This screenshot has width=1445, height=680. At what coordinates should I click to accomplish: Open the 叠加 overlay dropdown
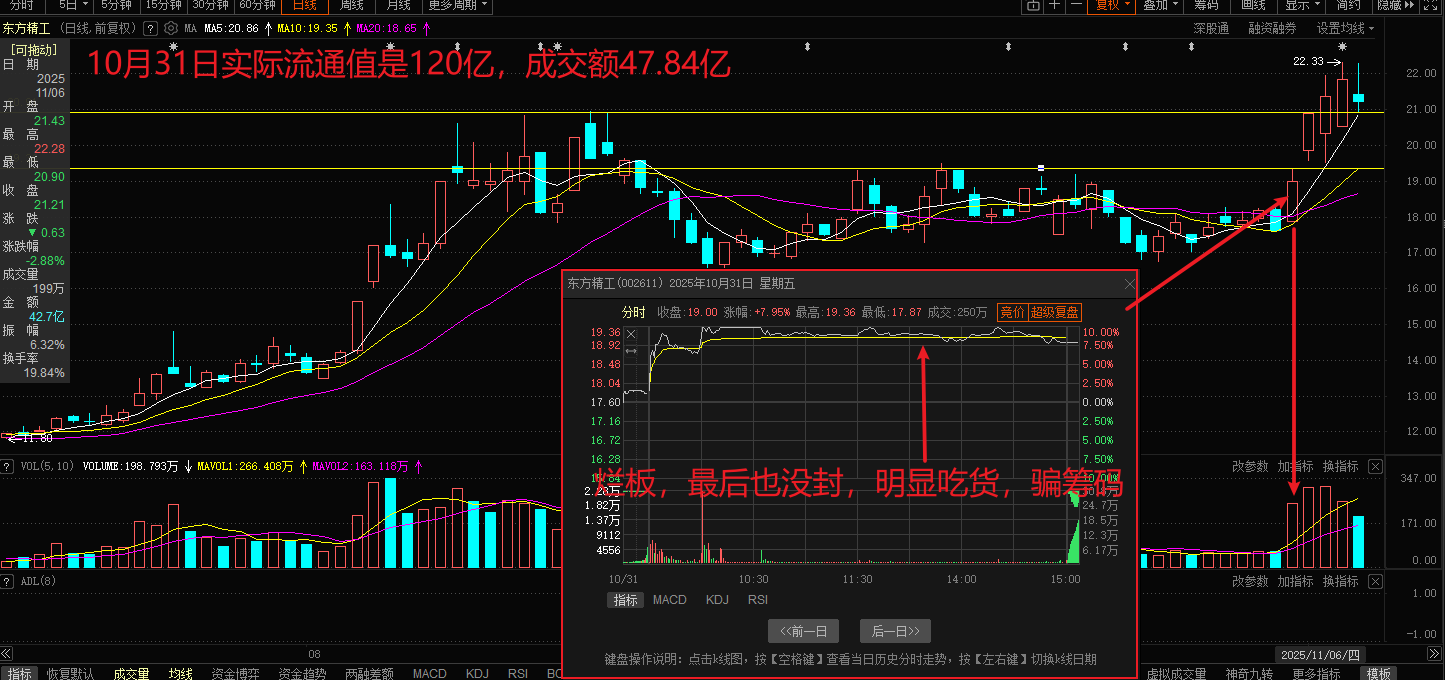1161,5
